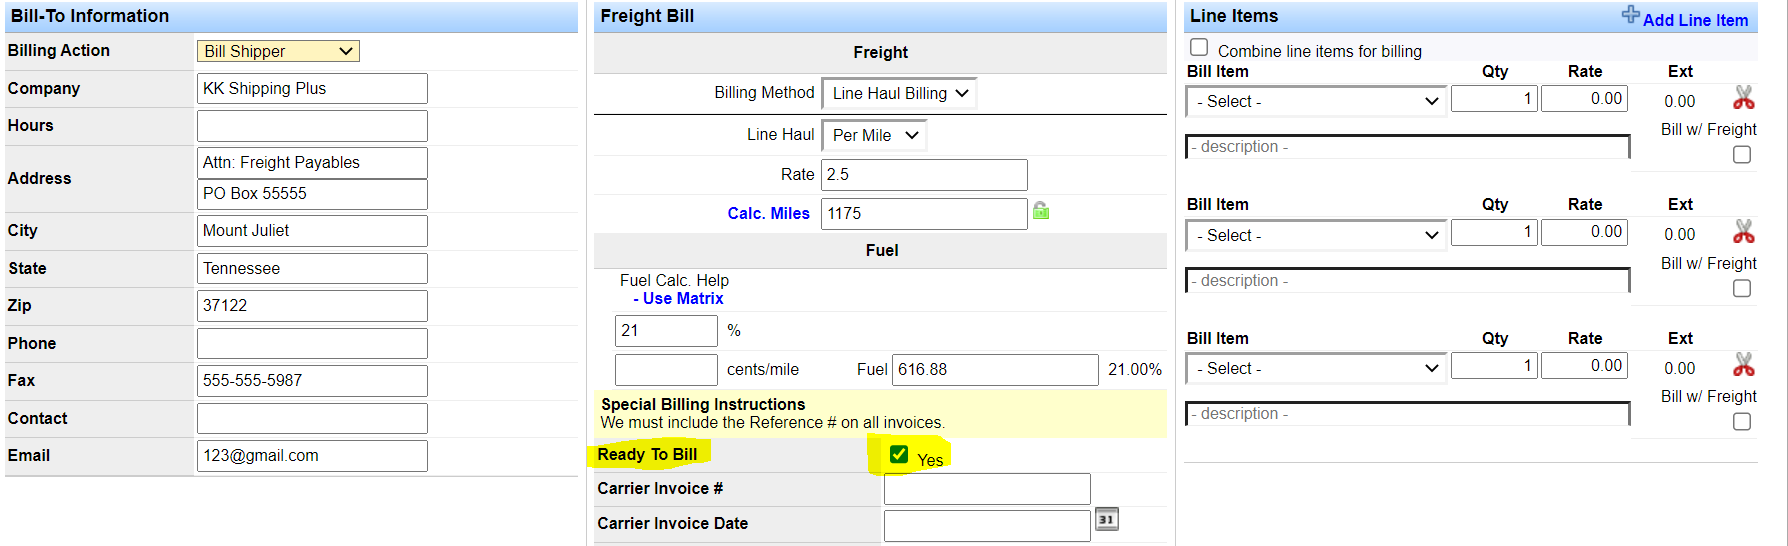
Task: Click the Rate field showing 2.5
Action: coord(924,175)
